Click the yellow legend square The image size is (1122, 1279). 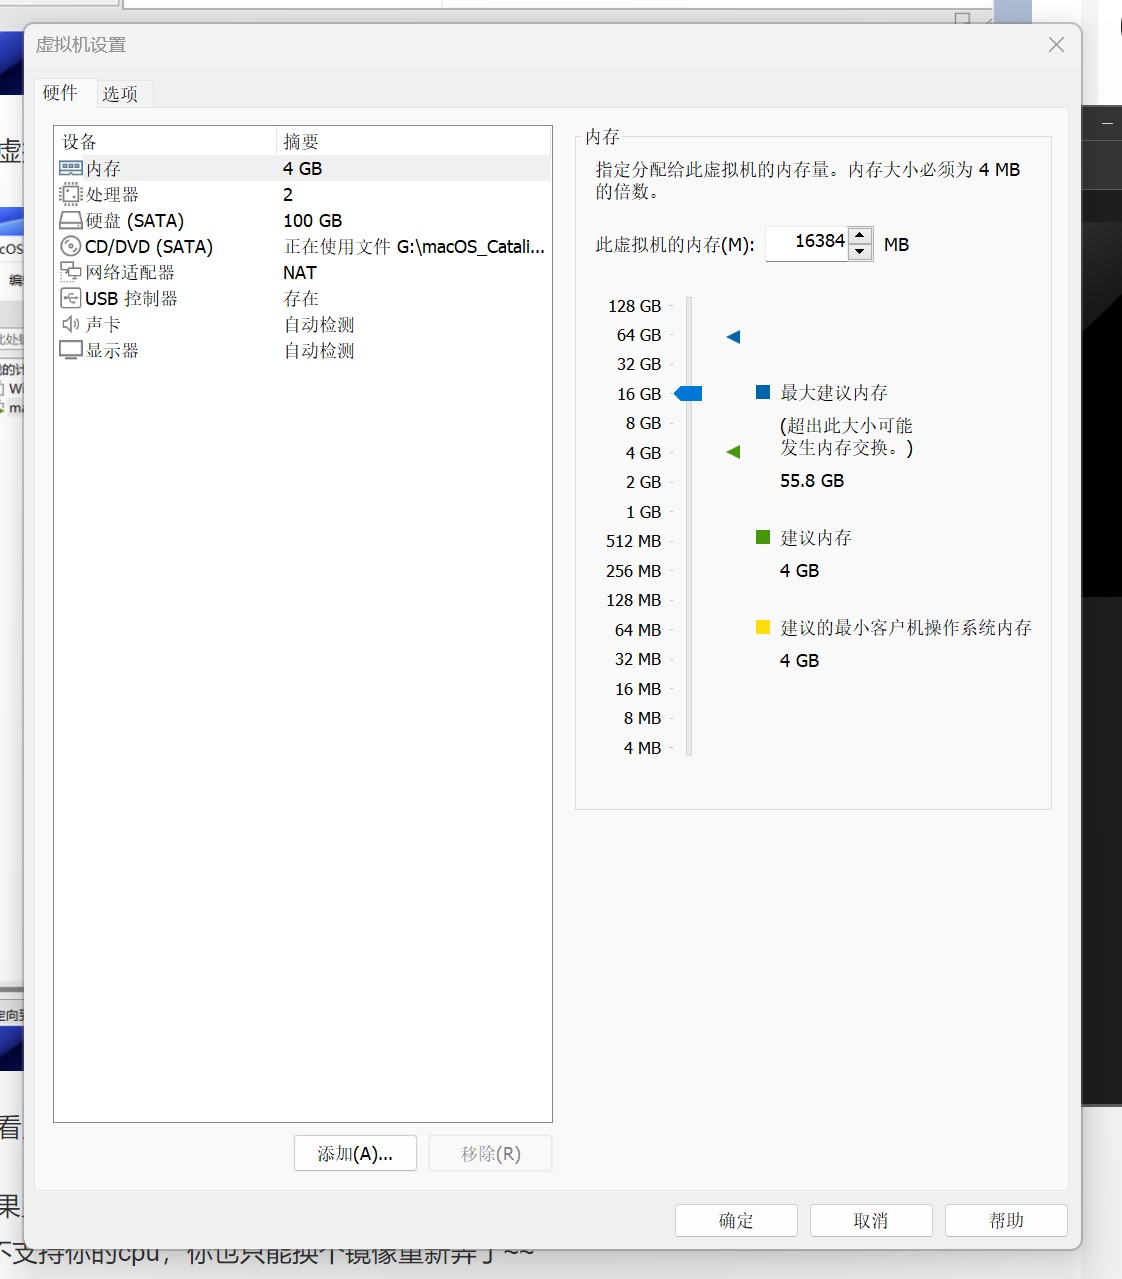[x=763, y=627]
